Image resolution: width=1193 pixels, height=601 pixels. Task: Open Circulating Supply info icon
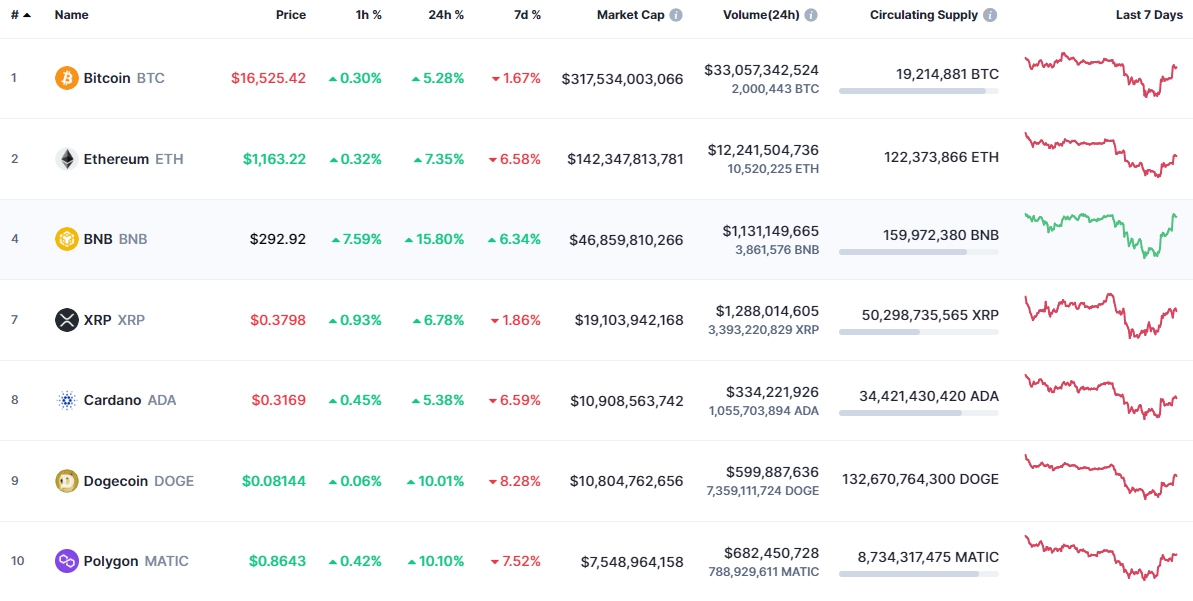click(990, 15)
